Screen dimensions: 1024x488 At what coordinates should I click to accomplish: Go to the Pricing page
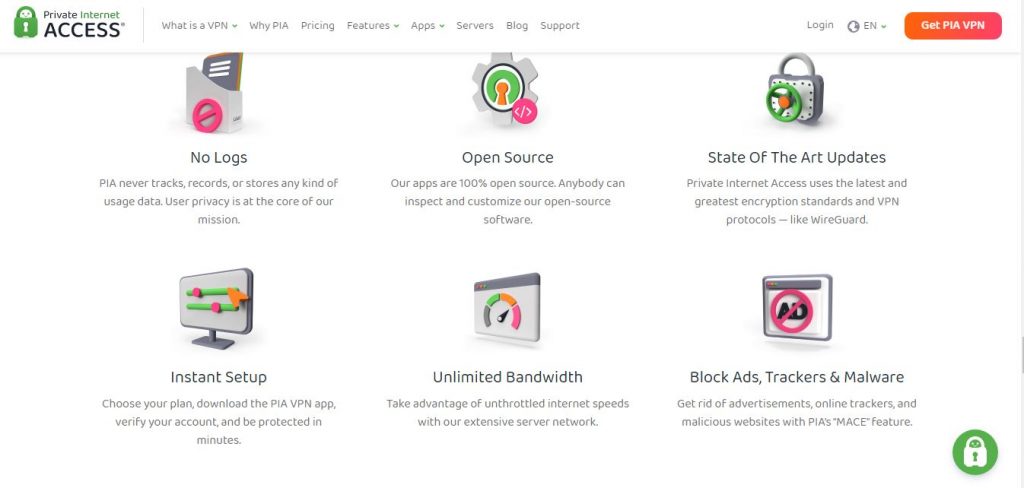[317, 26]
